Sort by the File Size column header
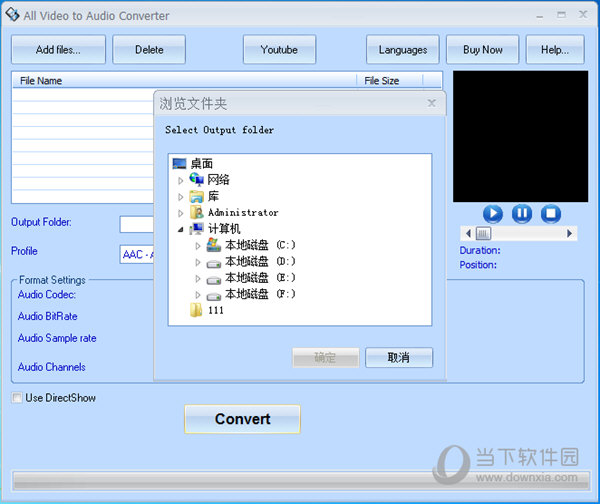This screenshot has height=504, width=600. 390,80
